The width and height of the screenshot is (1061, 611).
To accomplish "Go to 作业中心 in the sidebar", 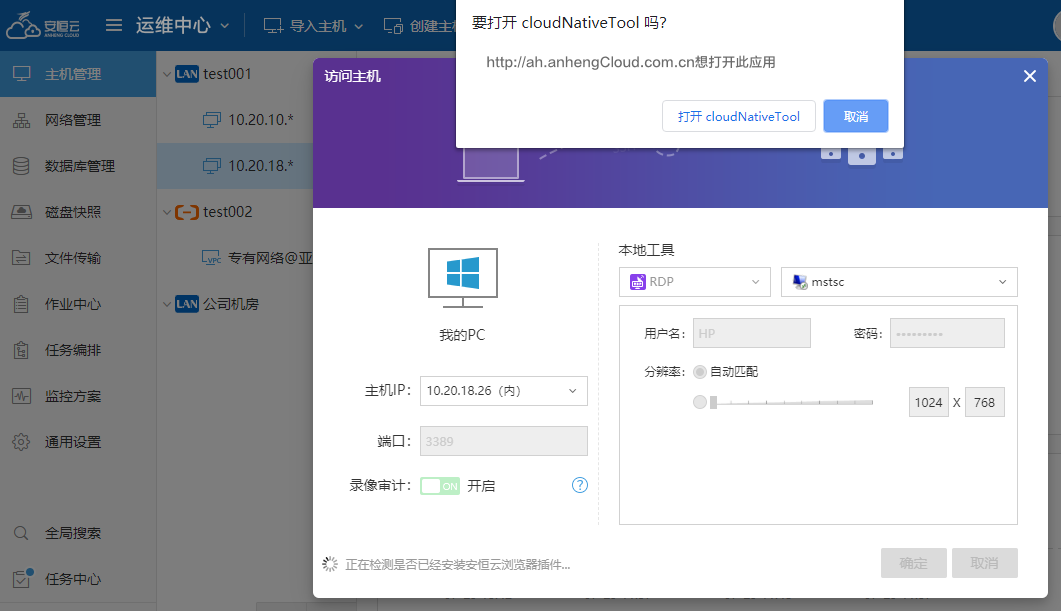I will [x=78, y=304].
